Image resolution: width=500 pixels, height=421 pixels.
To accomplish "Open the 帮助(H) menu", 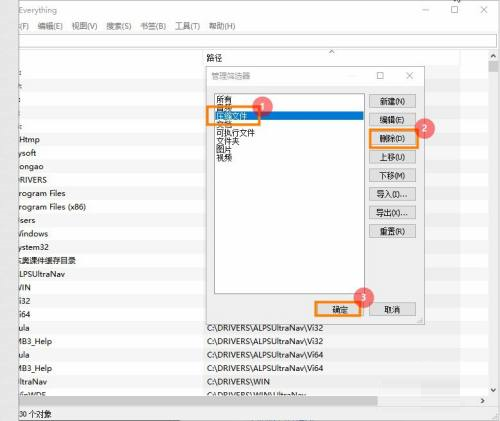I will (x=222, y=26).
